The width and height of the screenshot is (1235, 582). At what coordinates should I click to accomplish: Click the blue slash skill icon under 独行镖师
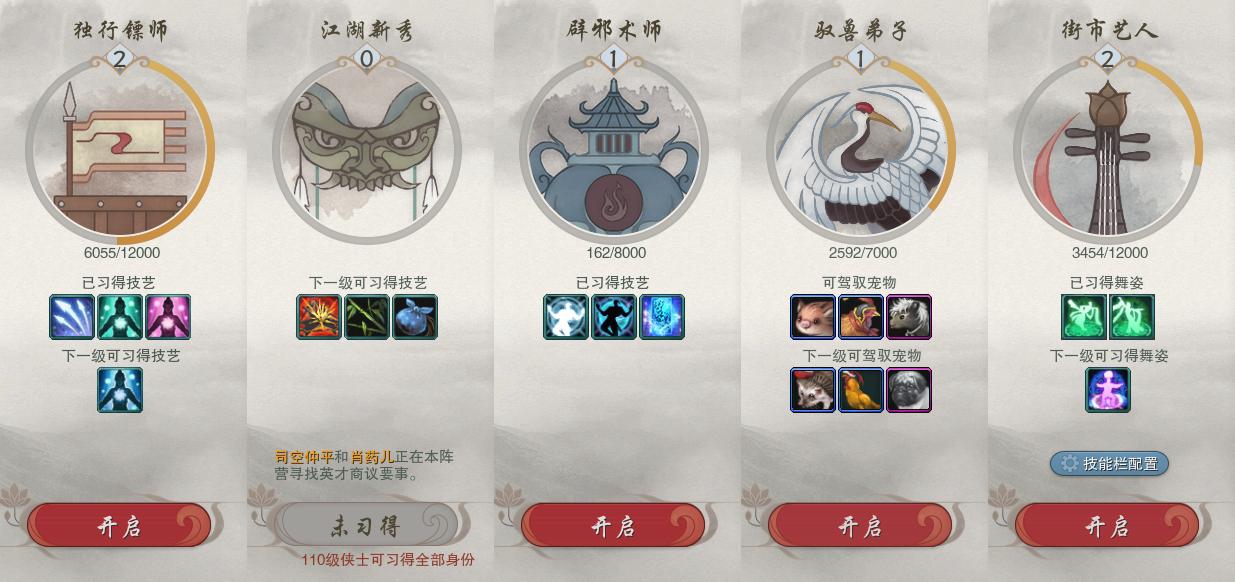[x=72, y=317]
